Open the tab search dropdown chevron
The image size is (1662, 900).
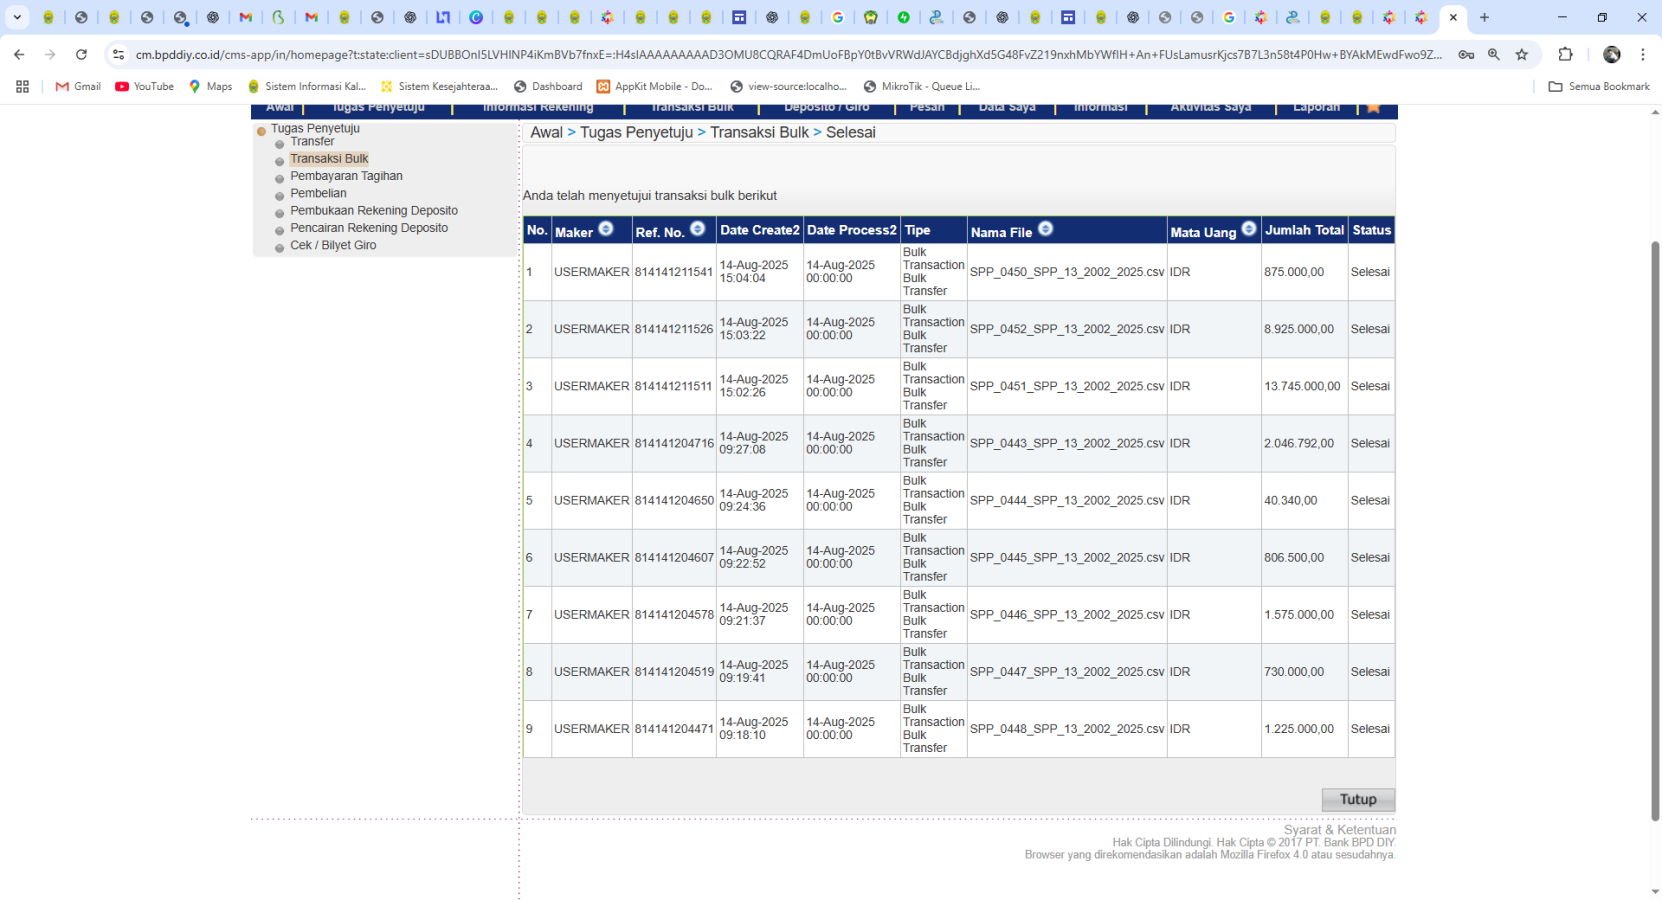(x=17, y=17)
